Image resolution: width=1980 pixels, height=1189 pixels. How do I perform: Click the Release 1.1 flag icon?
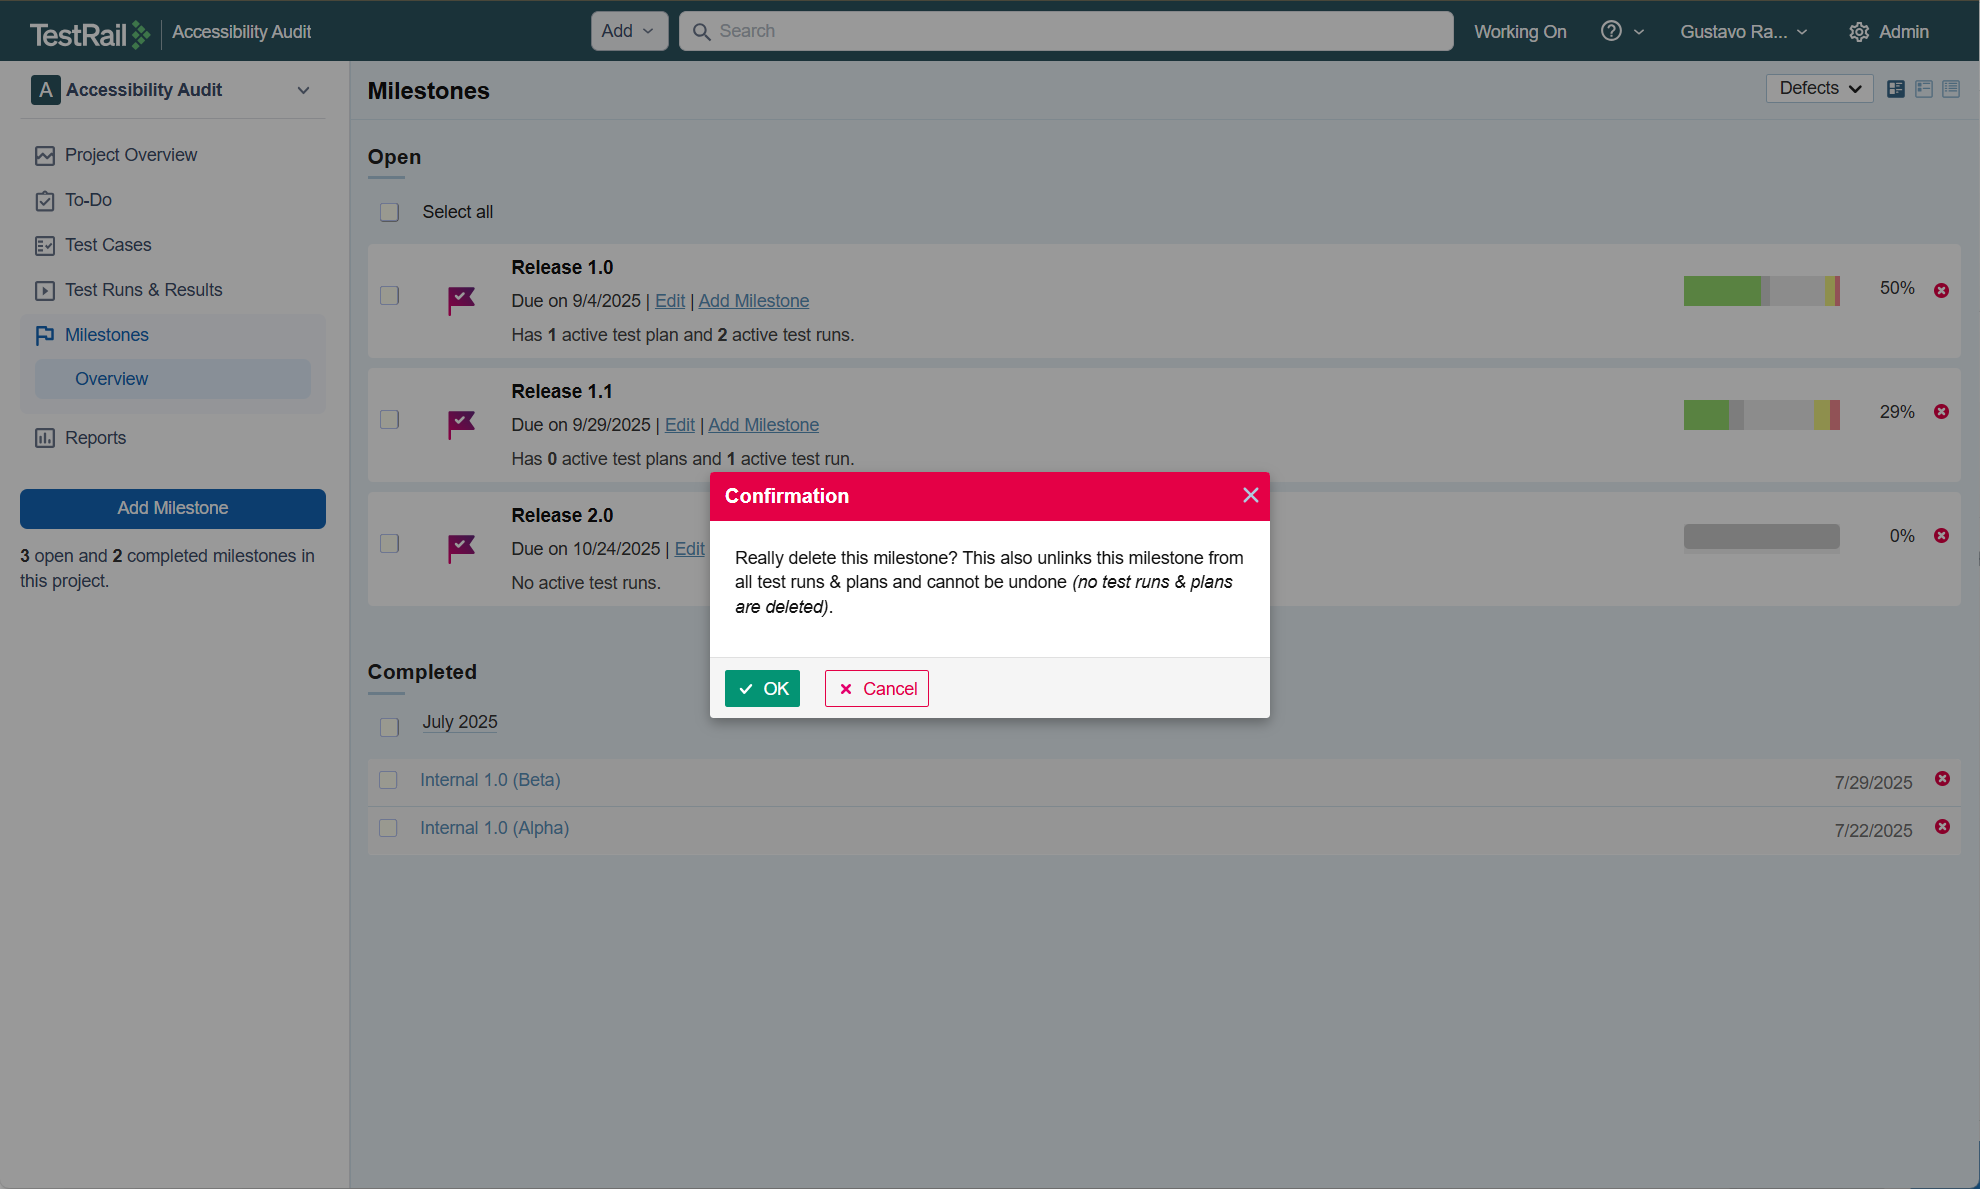[461, 424]
